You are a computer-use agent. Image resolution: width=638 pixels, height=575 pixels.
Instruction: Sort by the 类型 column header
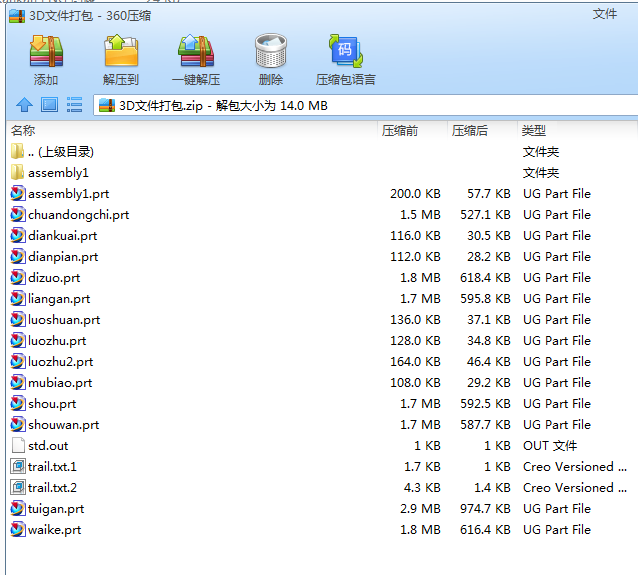(x=533, y=131)
